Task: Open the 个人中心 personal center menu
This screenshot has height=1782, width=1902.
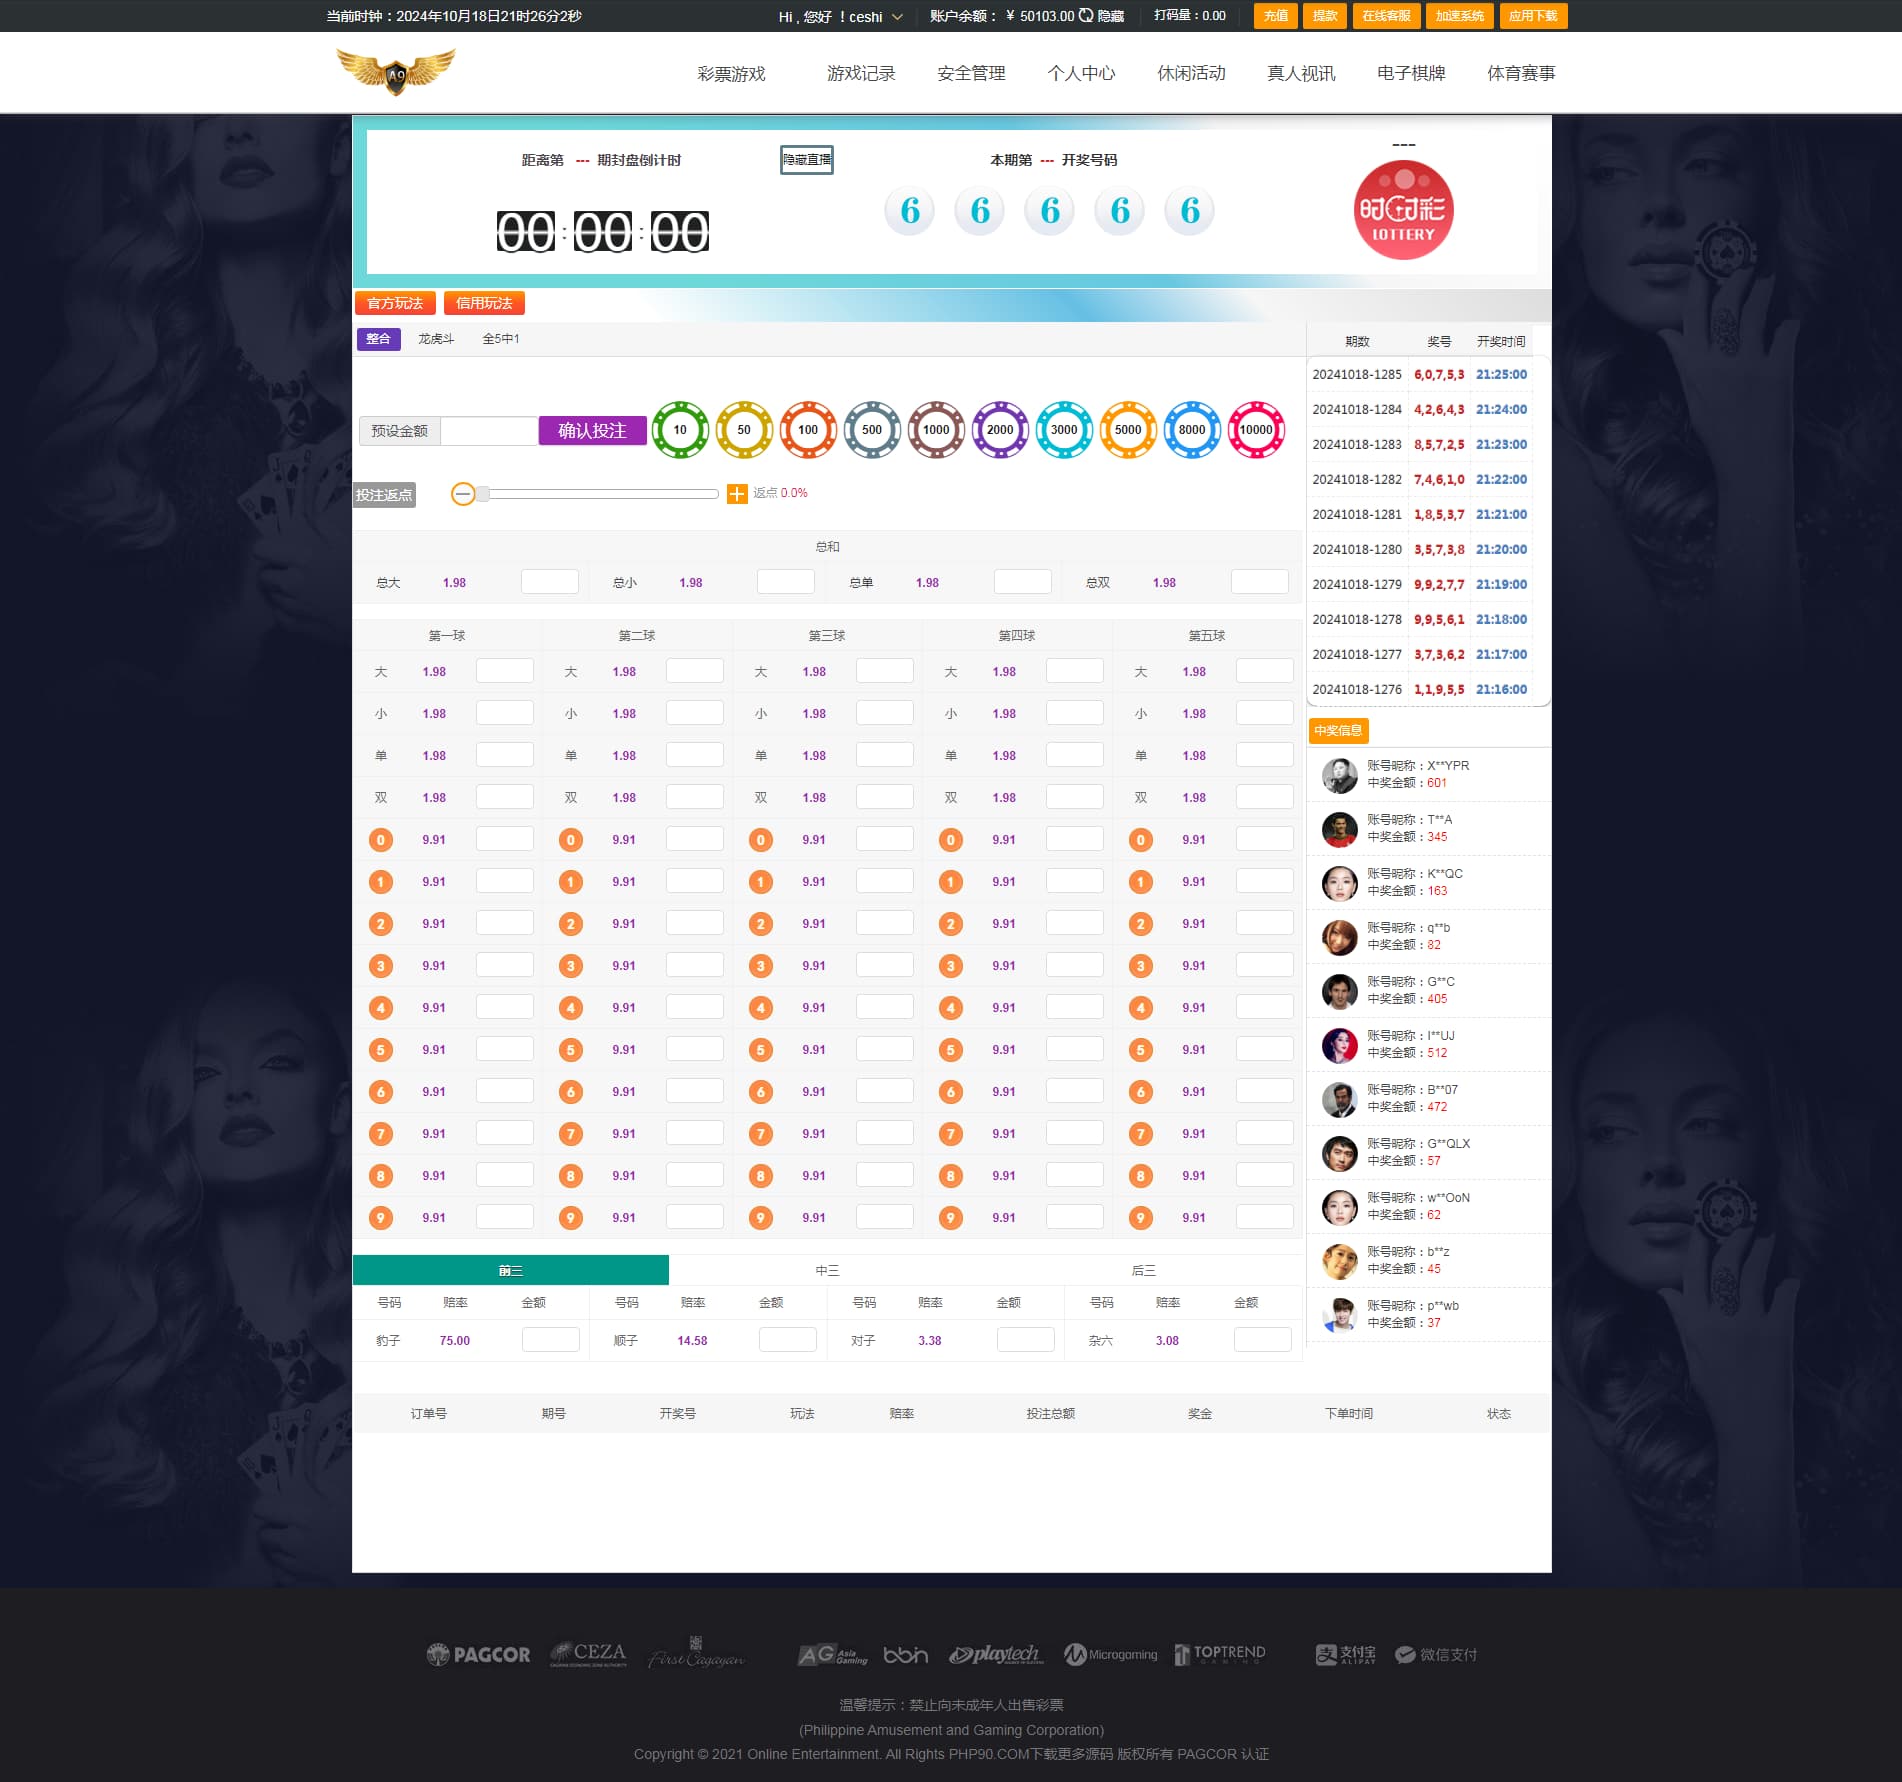Action: pos(1081,73)
